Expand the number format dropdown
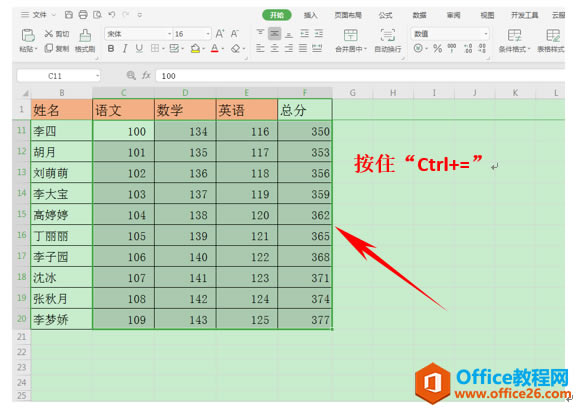This screenshot has height=411, width=578. (x=450, y=34)
